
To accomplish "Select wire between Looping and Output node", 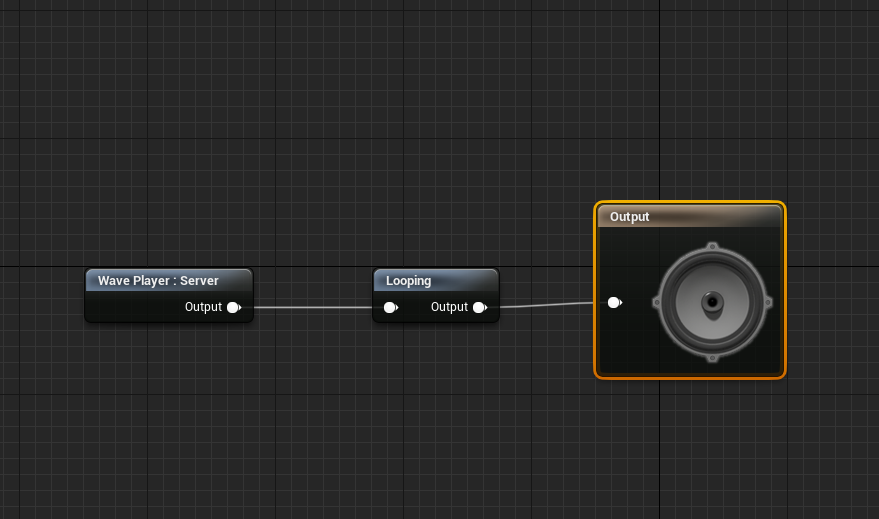I will click(x=545, y=304).
